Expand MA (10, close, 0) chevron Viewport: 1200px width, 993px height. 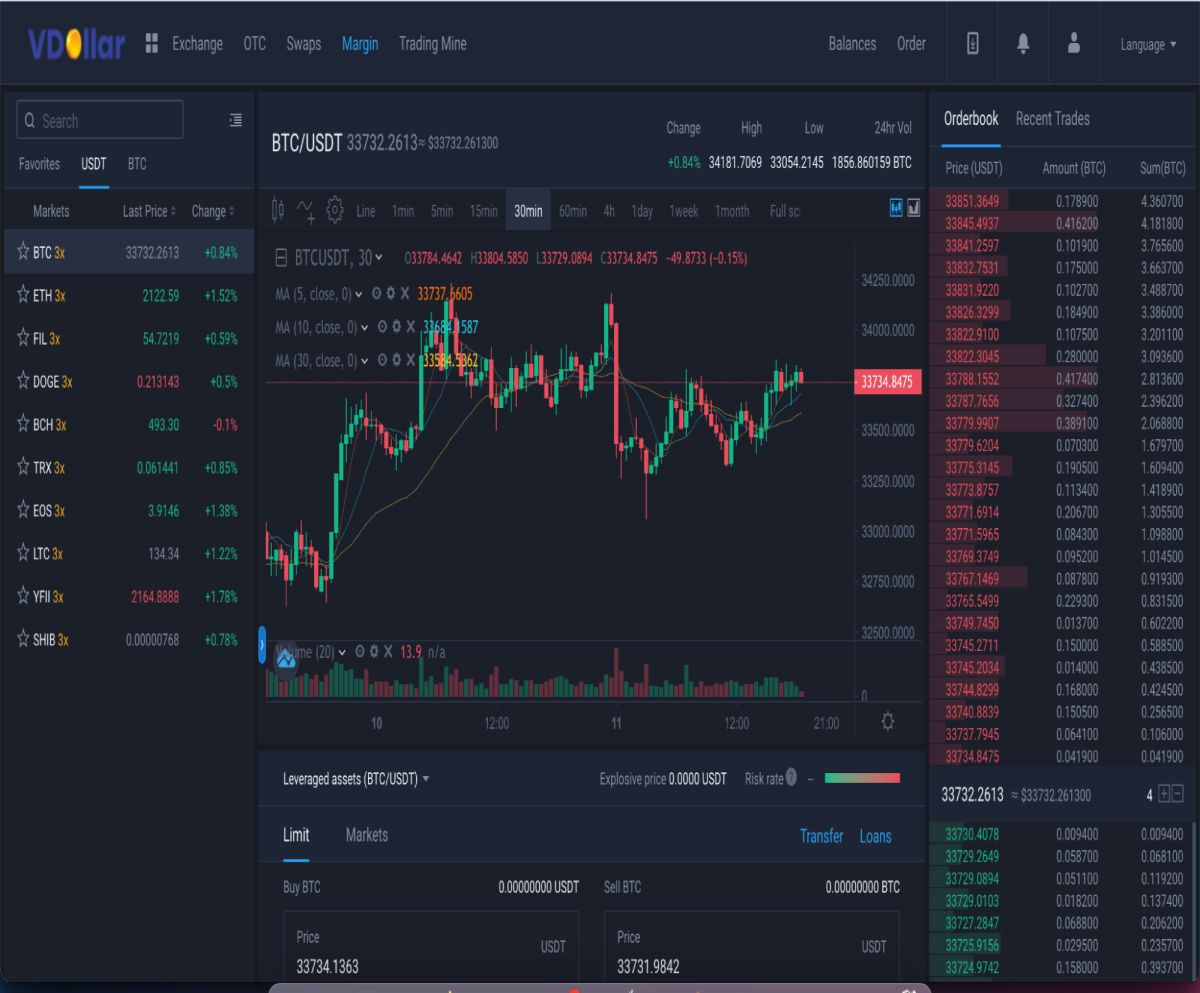coord(365,327)
